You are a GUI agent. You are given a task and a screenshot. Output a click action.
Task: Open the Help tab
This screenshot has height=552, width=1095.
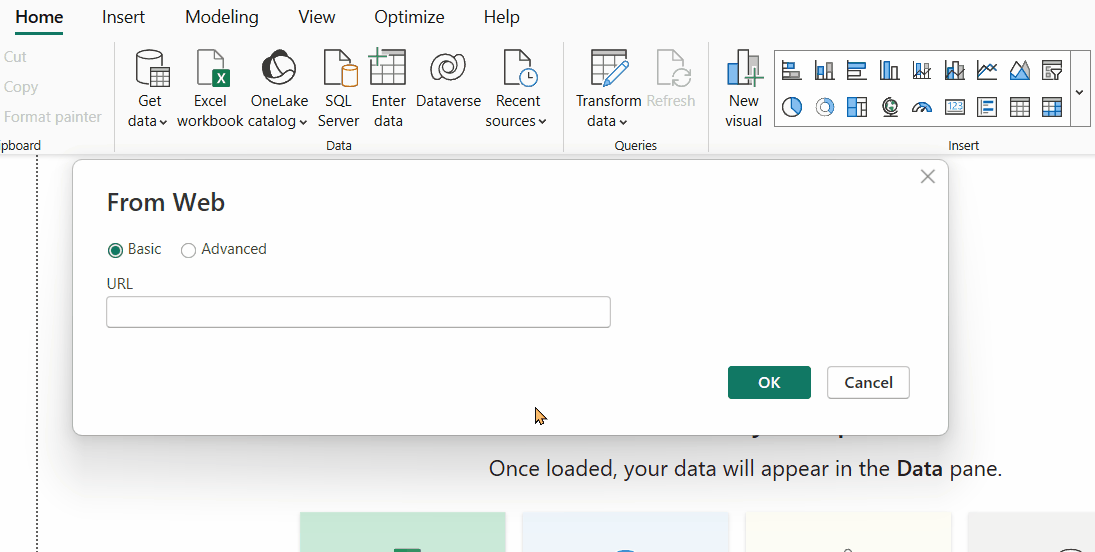coord(501,17)
